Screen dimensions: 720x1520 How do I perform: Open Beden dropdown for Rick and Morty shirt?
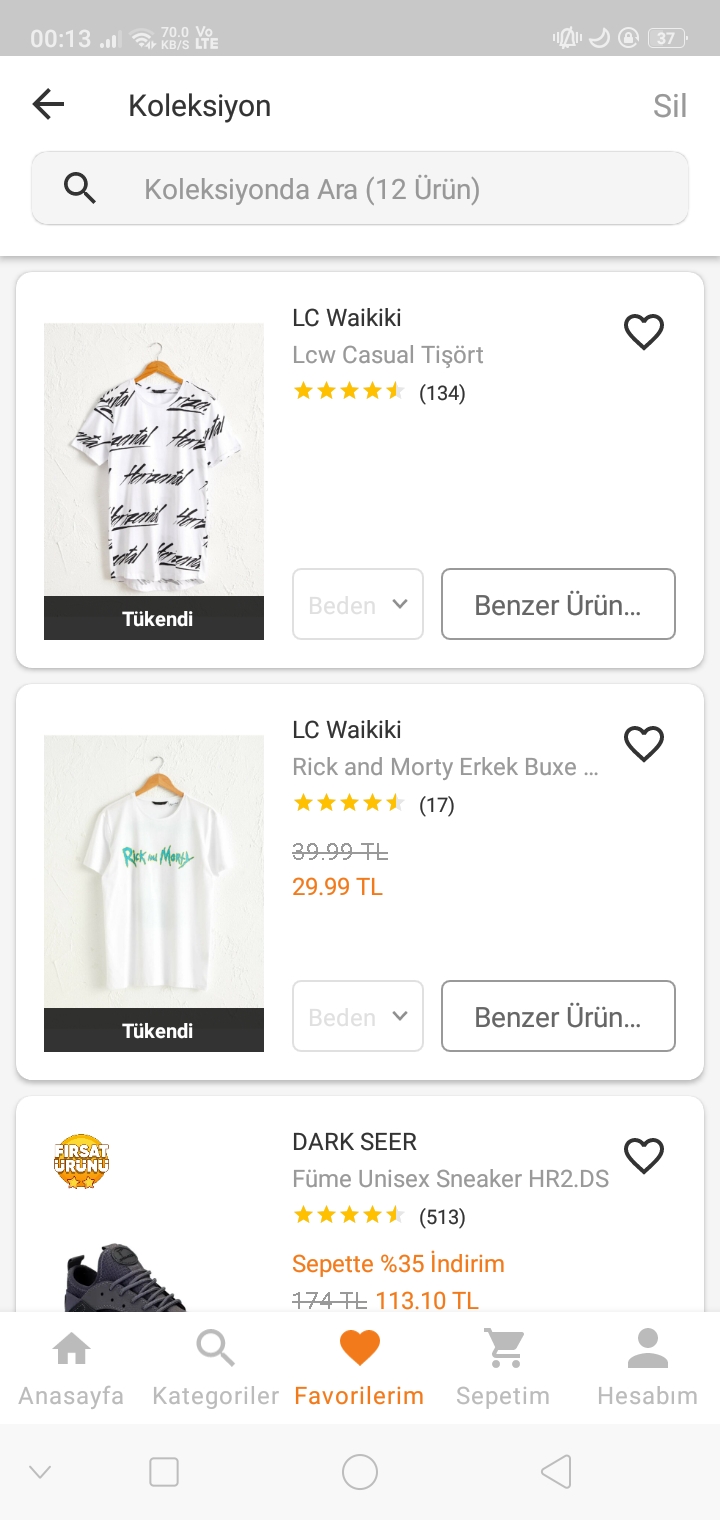point(358,1016)
